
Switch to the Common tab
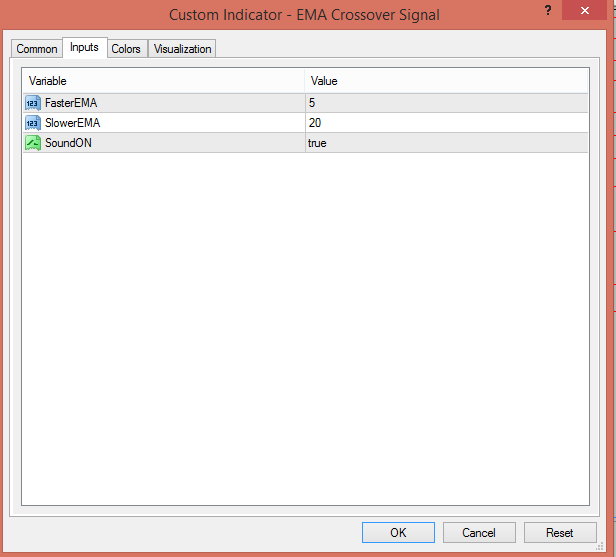(x=37, y=49)
